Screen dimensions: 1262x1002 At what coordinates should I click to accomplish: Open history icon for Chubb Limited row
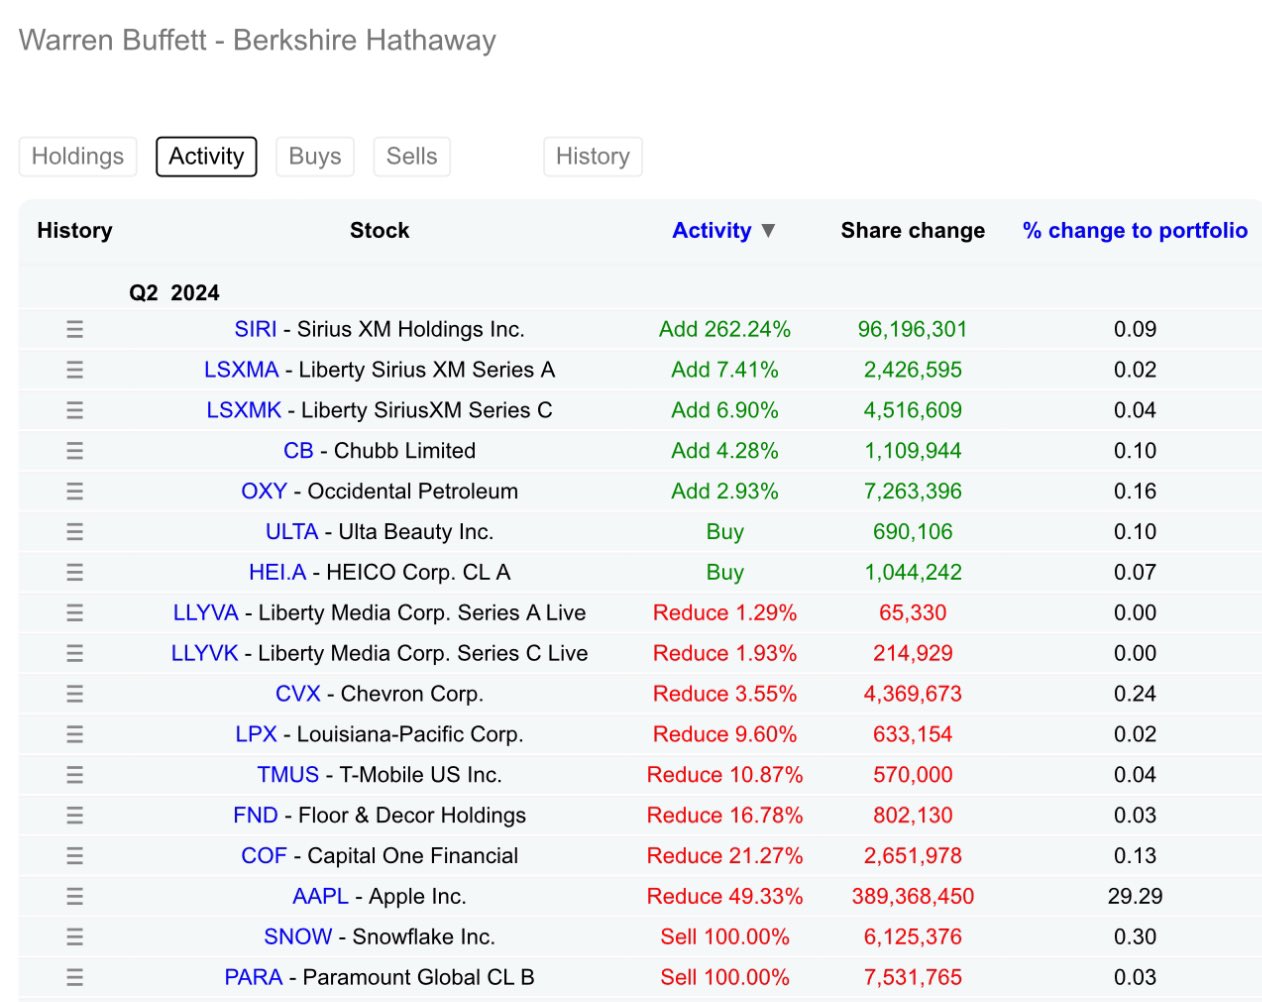tap(75, 451)
